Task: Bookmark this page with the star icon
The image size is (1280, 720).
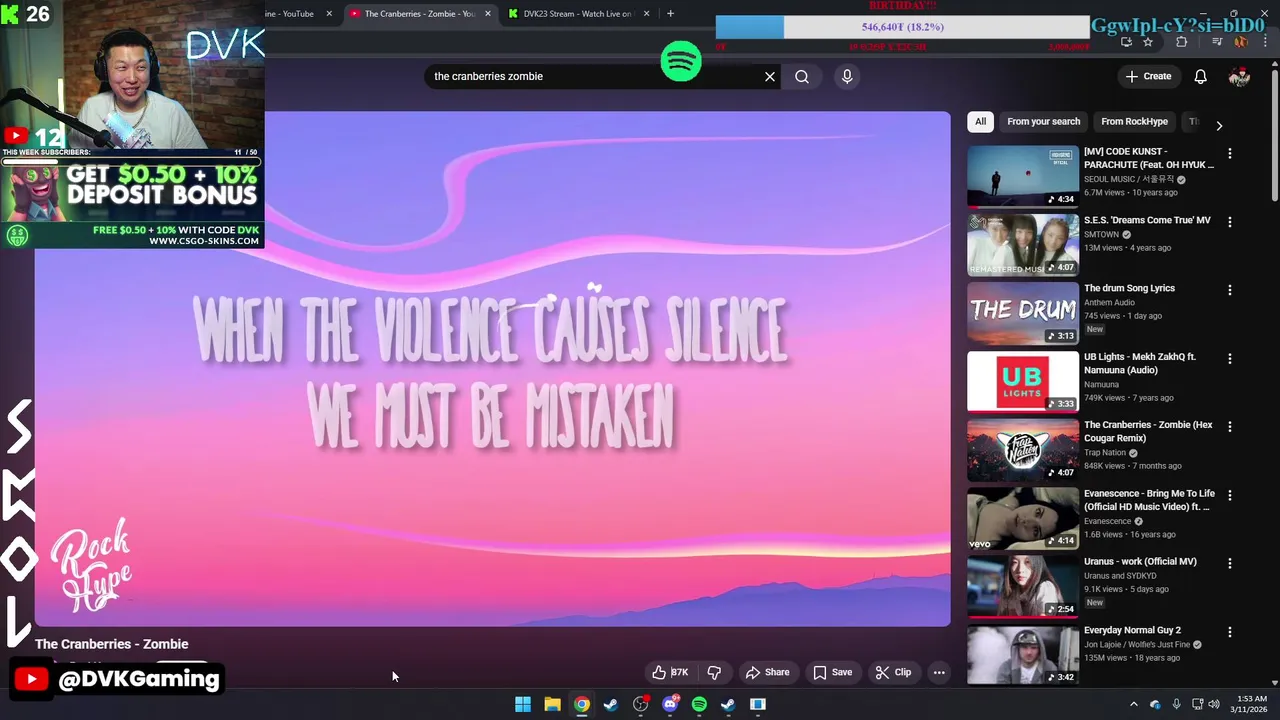Action: [x=1148, y=42]
